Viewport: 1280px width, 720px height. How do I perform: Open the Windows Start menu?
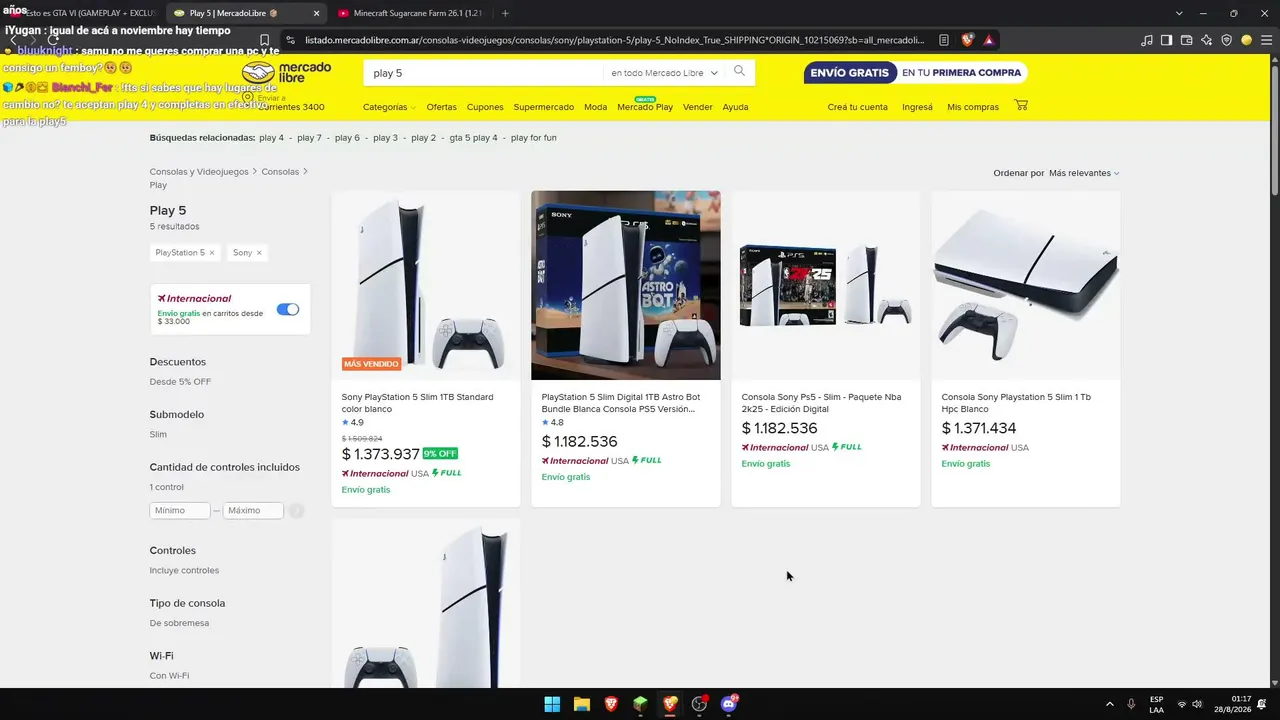click(x=552, y=704)
